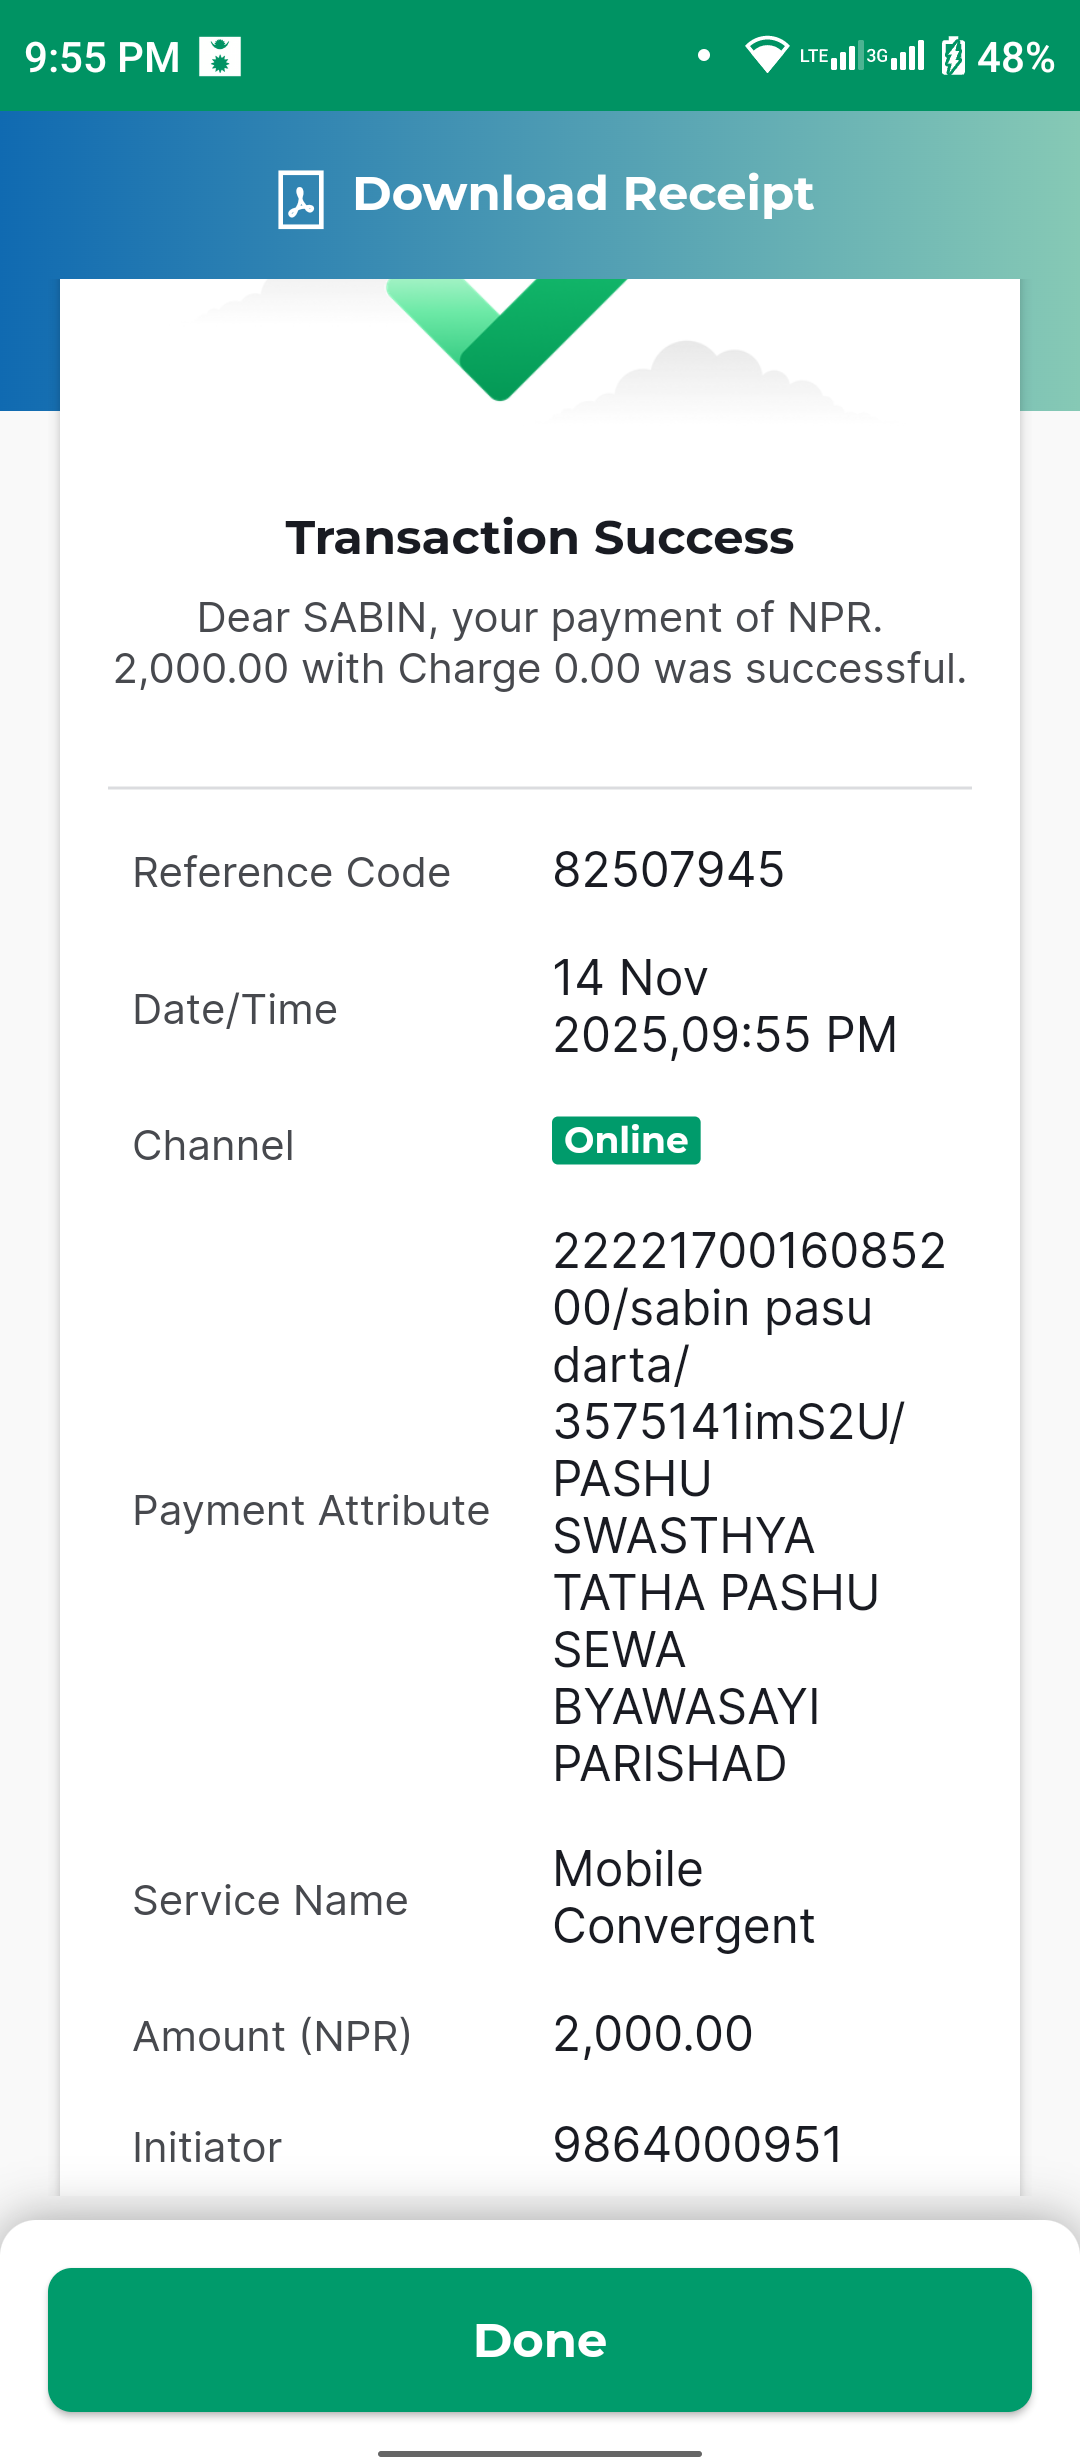Tap the Online channel badge
The width and height of the screenshot is (1080, 2460).
click(x=626, y=1140)
